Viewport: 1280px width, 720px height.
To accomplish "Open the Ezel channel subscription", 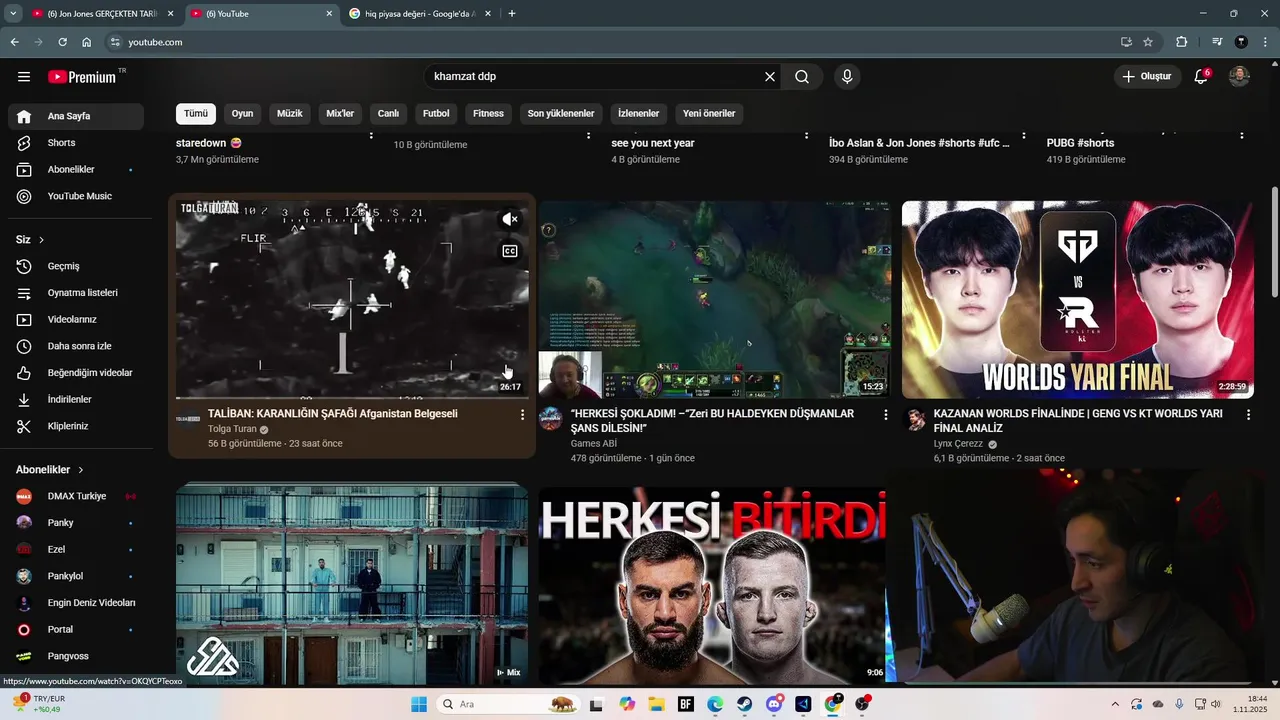I will pos(76,549).
